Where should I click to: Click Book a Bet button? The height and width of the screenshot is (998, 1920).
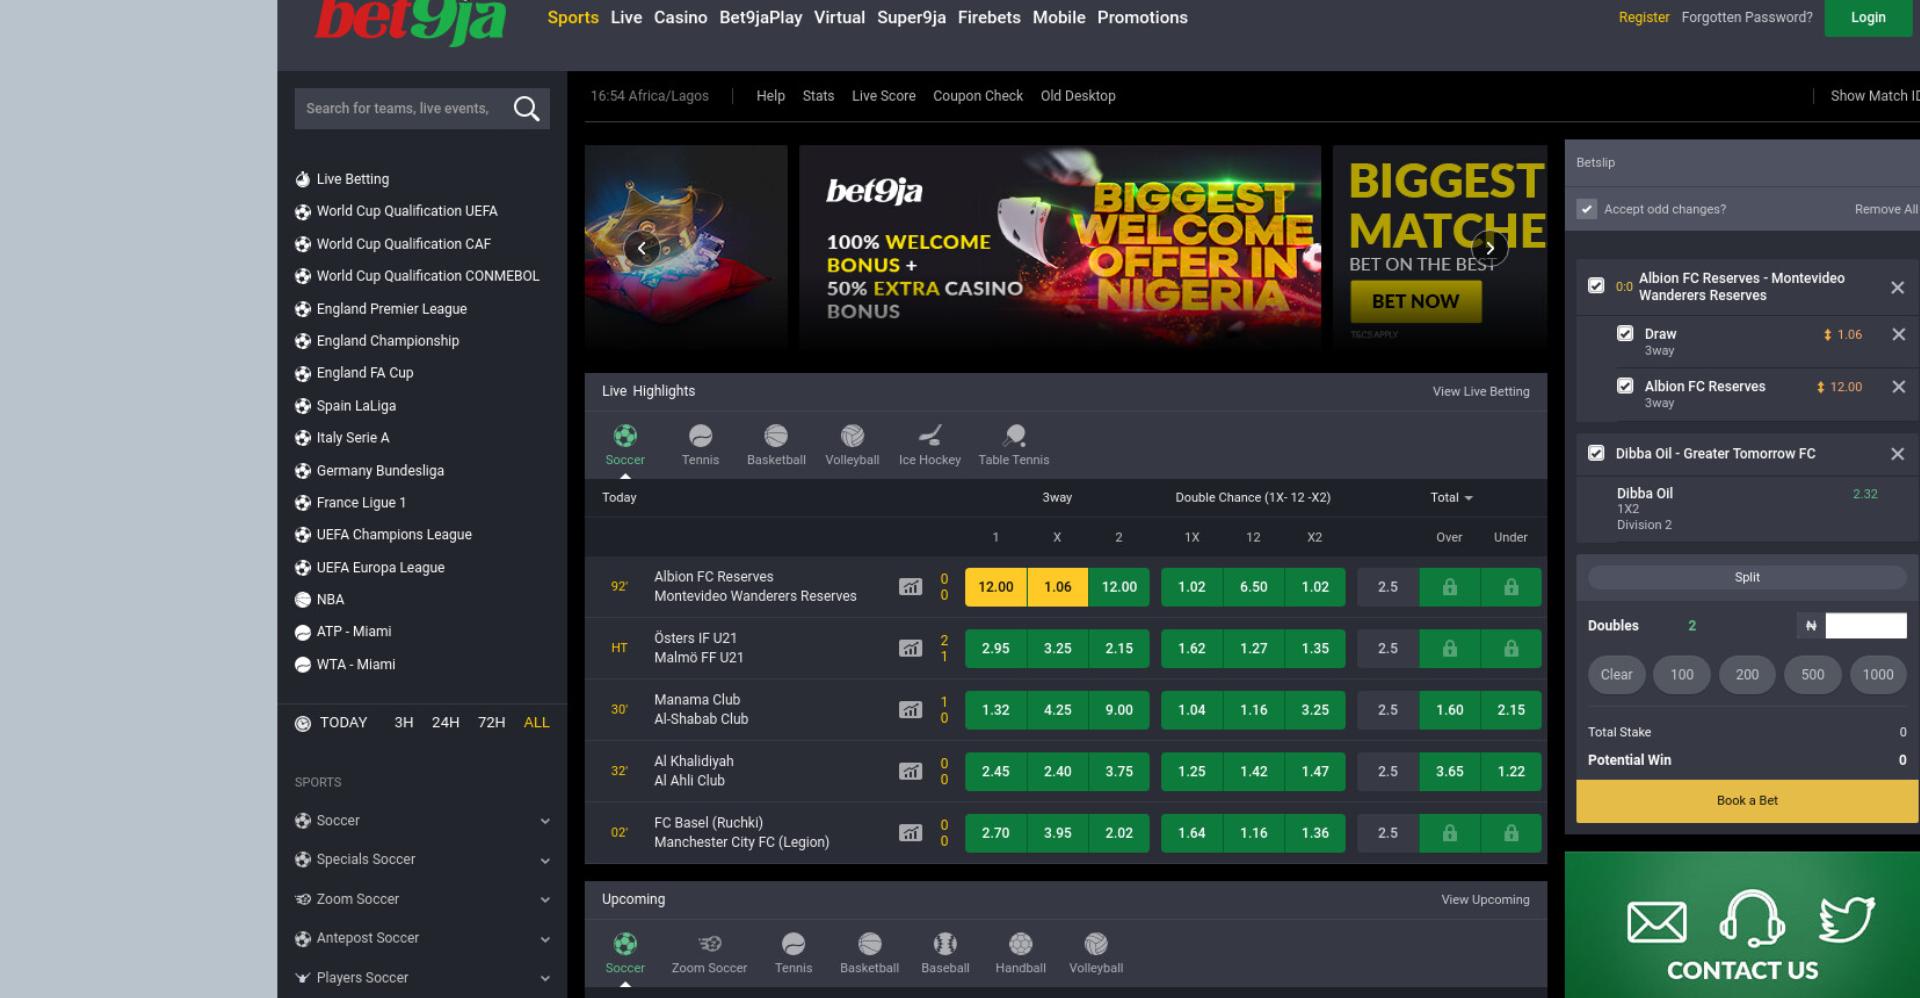coord(1747,801)
